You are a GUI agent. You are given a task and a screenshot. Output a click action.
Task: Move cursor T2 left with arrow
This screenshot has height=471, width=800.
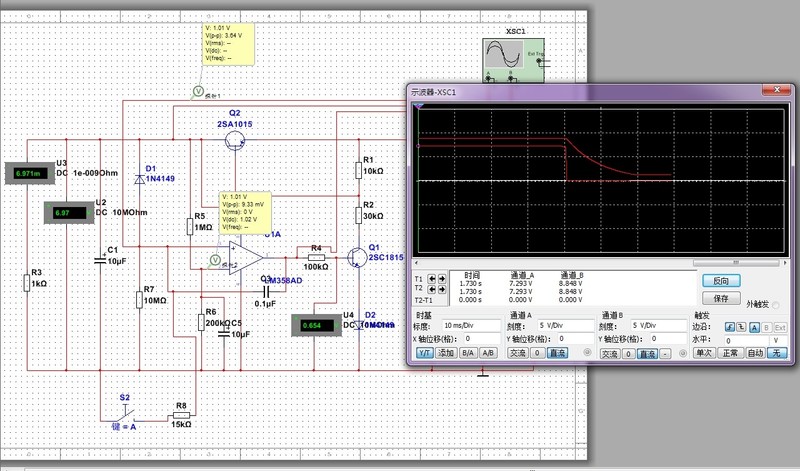pos(431,289)
